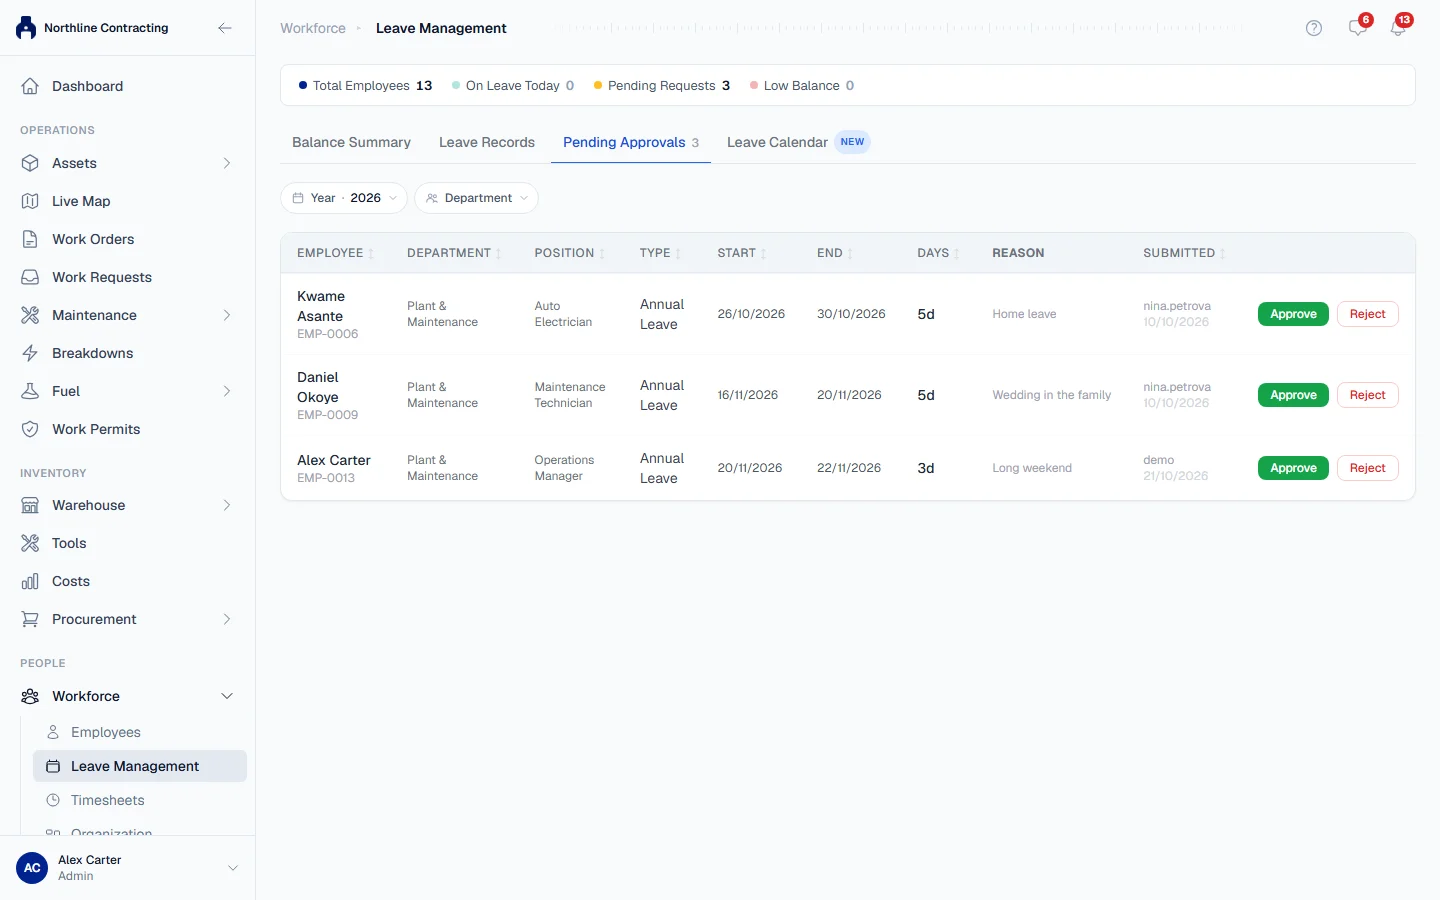
Task: Click the Work Orders document icon
Action: click(x=30, y=239)
